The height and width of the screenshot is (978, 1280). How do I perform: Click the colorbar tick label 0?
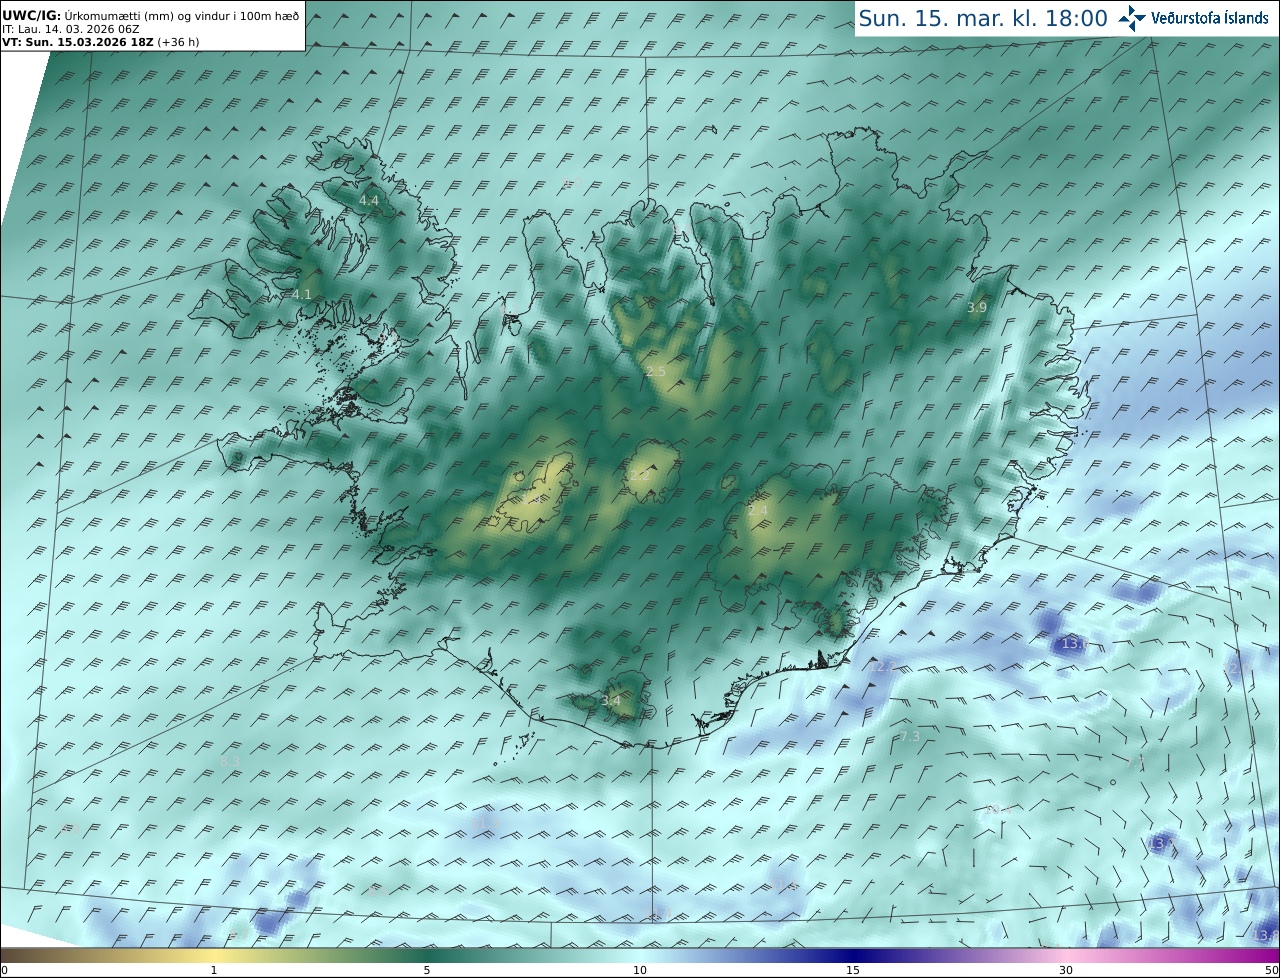[4, 970]
